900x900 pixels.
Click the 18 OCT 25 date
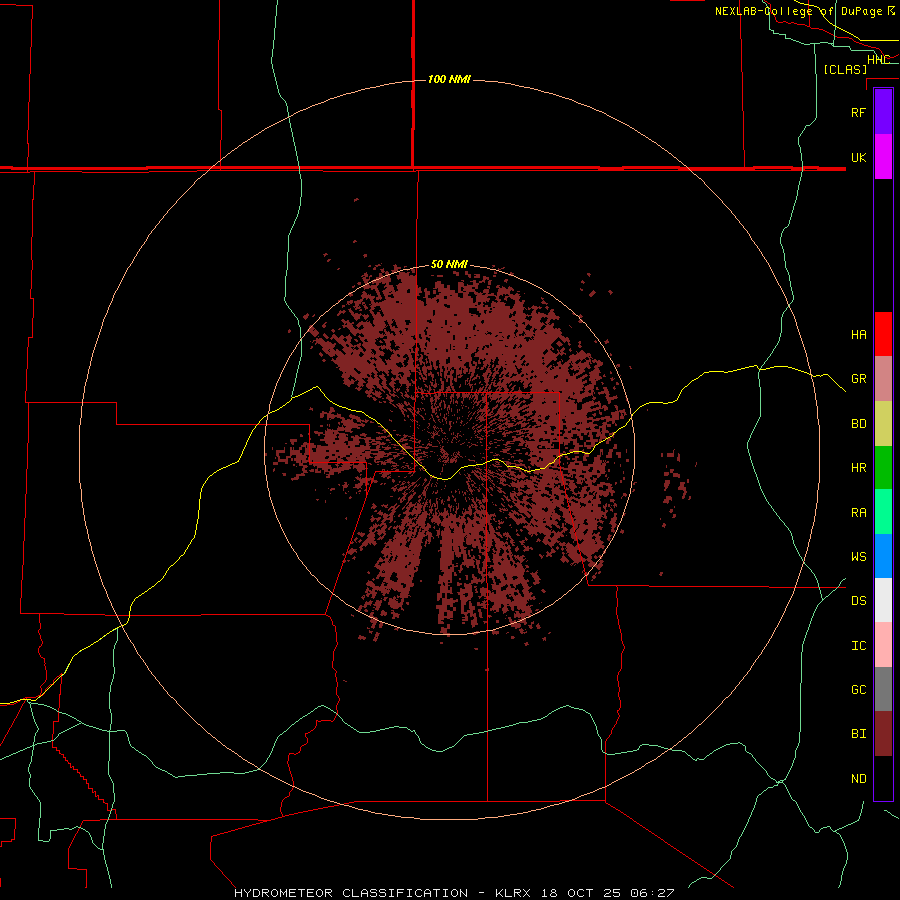[581, 893]
